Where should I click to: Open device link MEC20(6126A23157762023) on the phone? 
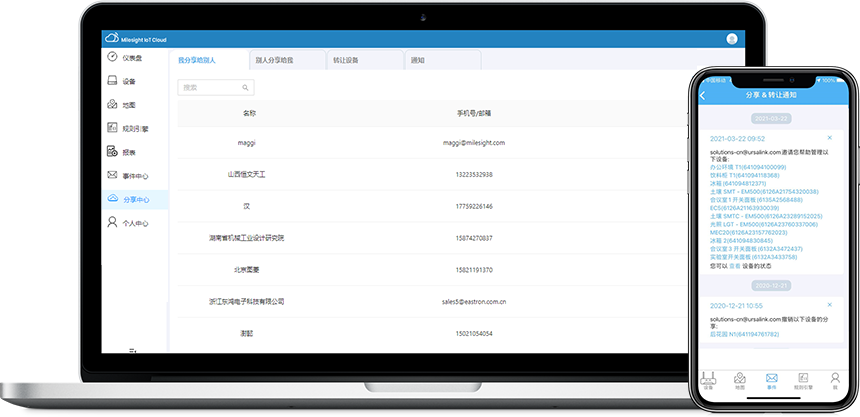click(x=749, y=233)
